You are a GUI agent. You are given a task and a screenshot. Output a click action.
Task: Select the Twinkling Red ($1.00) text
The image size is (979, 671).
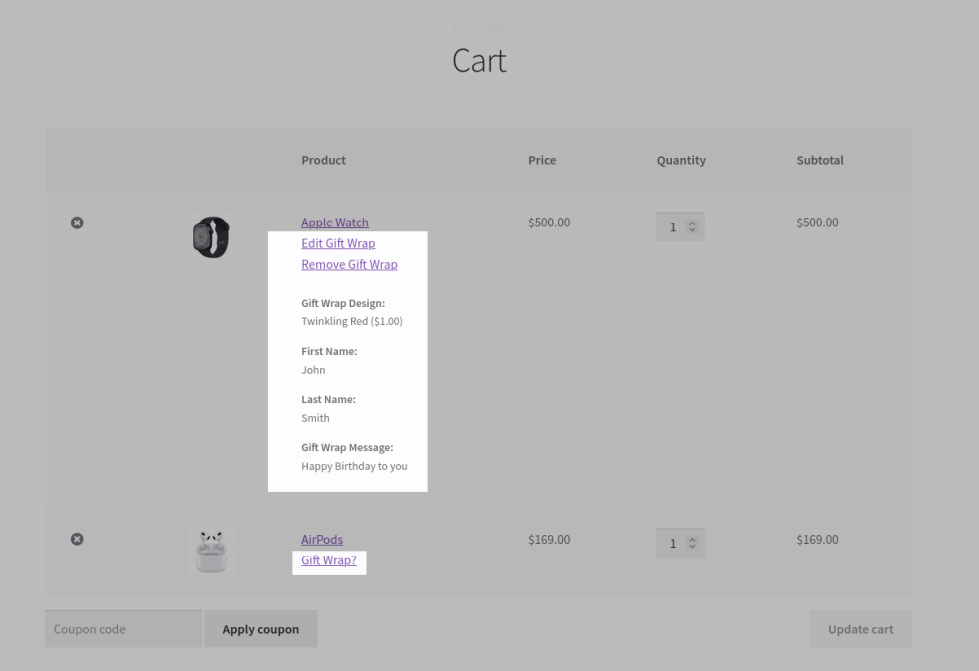352,321
